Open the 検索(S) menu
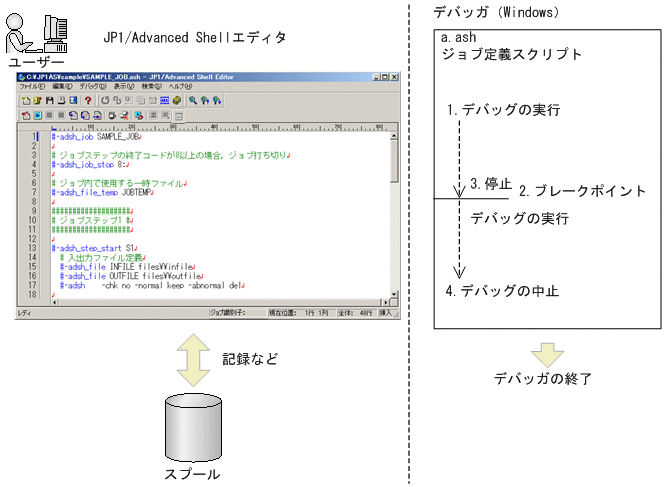The image size is (664, 487). coord(152,86)
